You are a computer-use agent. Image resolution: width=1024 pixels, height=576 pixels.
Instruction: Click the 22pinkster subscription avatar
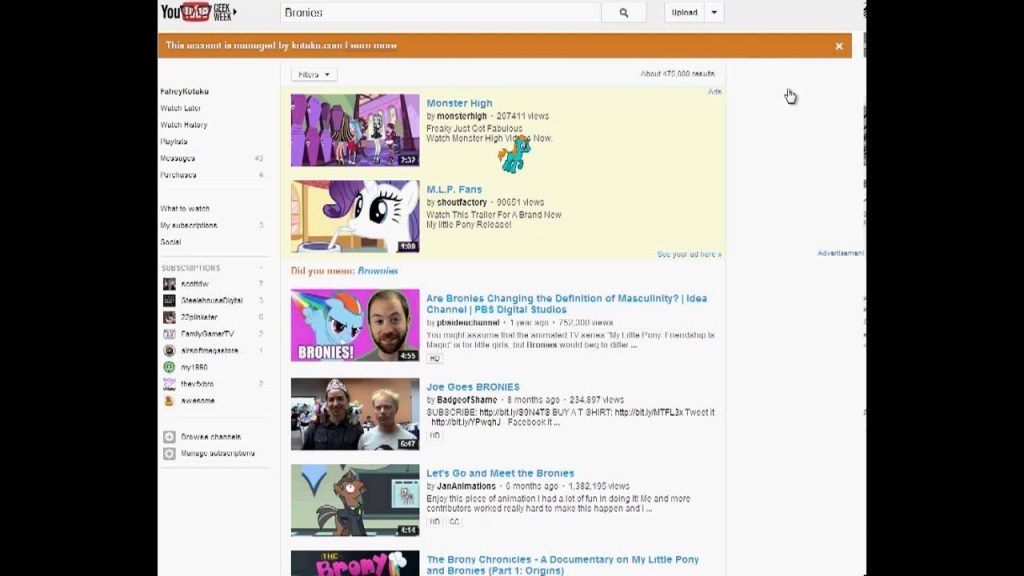pyautogui.click(x=169, y=317)
